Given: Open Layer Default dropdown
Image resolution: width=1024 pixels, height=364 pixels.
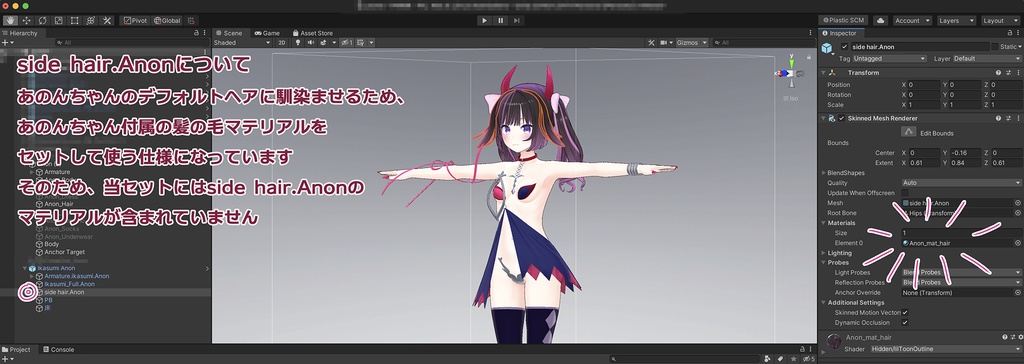Looking at the screenshot, I should [987, 59].
